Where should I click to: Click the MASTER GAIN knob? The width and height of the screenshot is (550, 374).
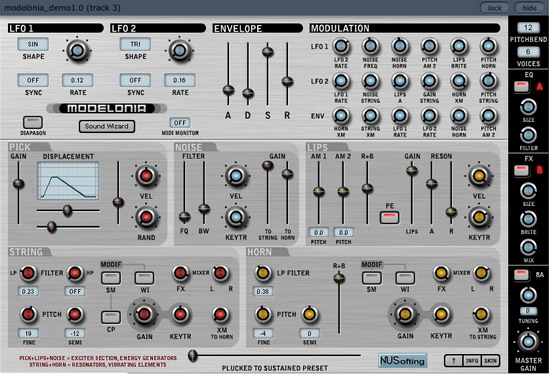528,341
